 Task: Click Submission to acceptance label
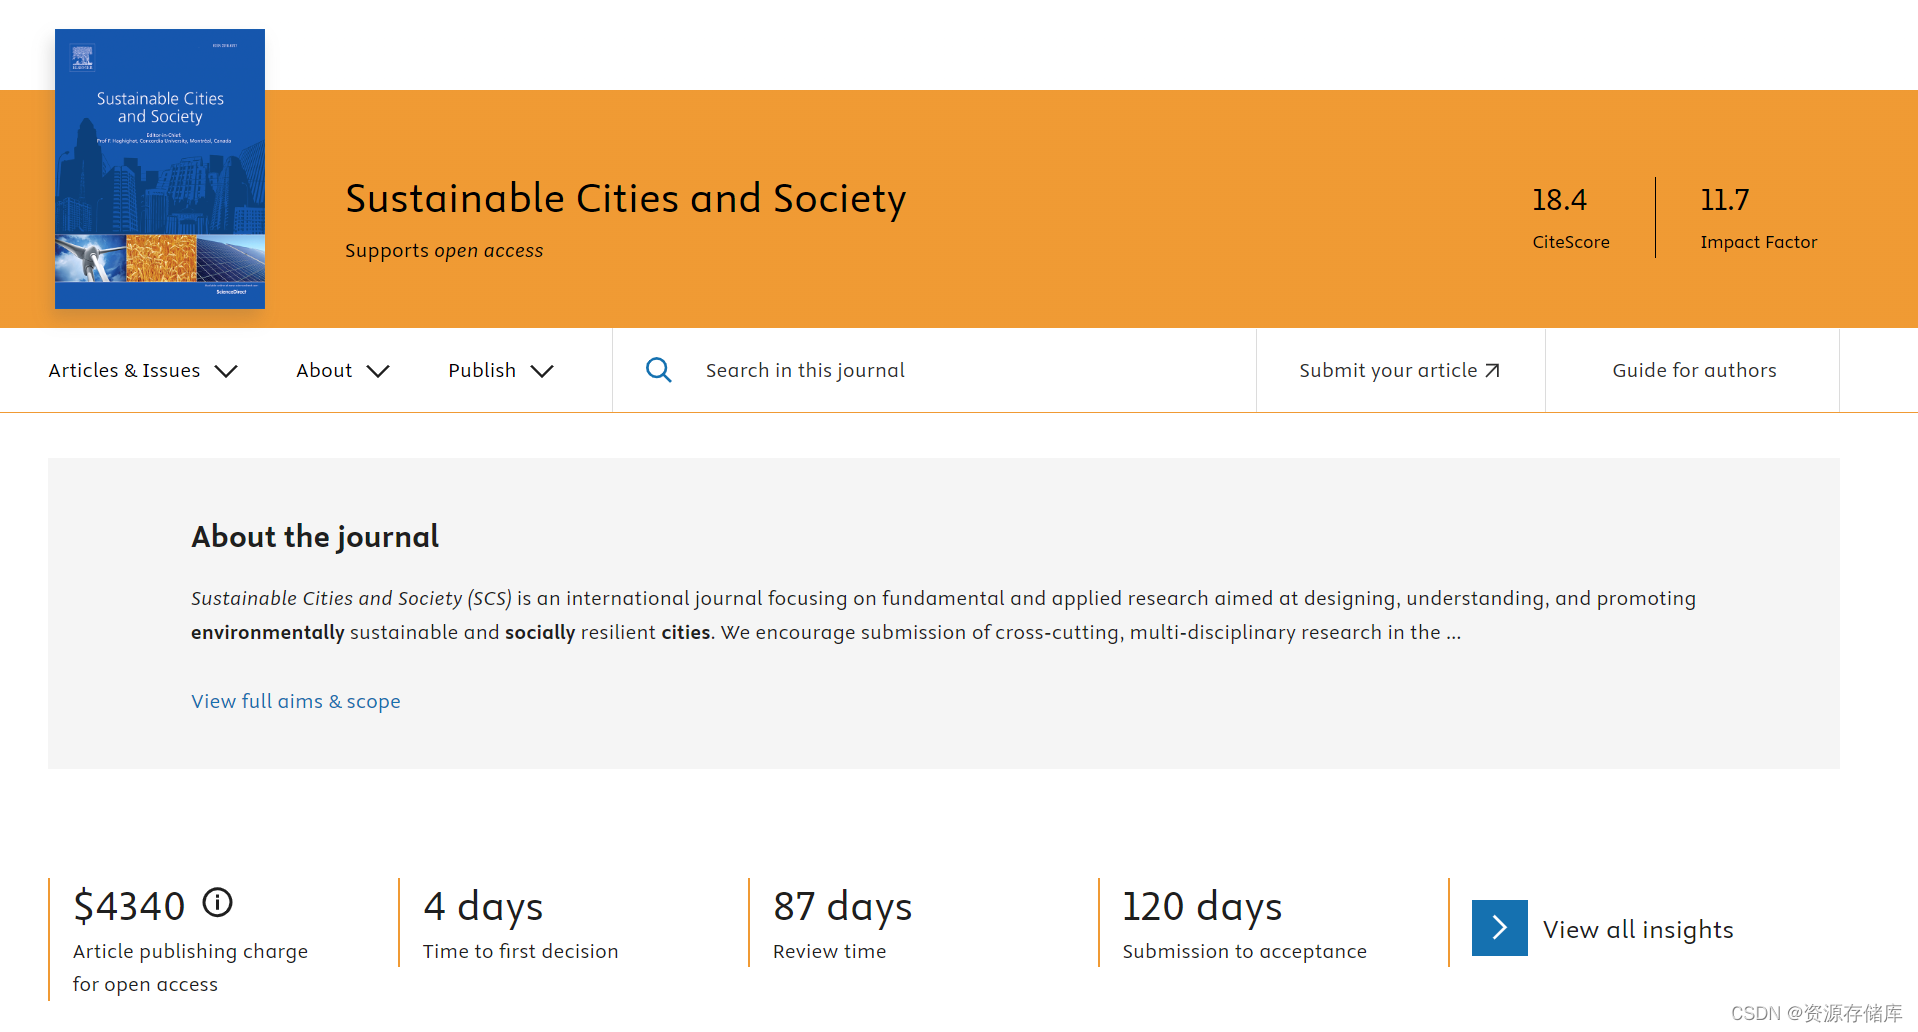pyautogui.click(x=1245, y=951)
